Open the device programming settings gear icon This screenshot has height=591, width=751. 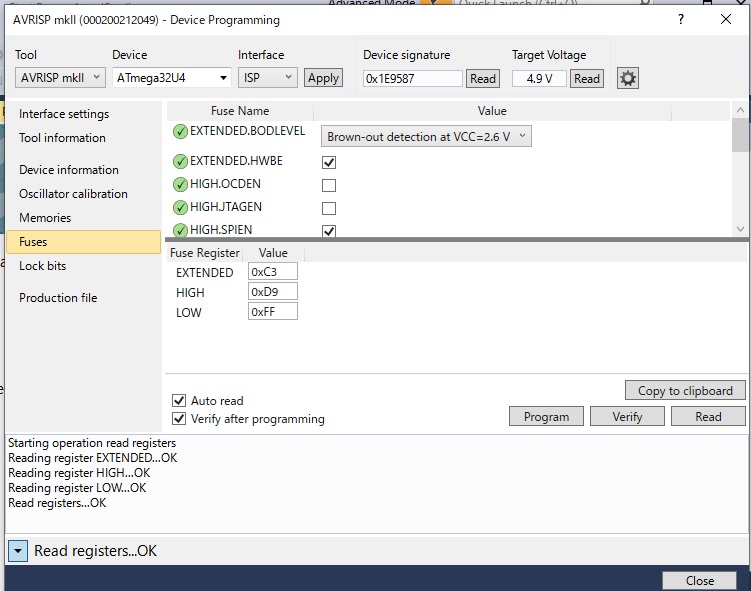coord(627,78)
